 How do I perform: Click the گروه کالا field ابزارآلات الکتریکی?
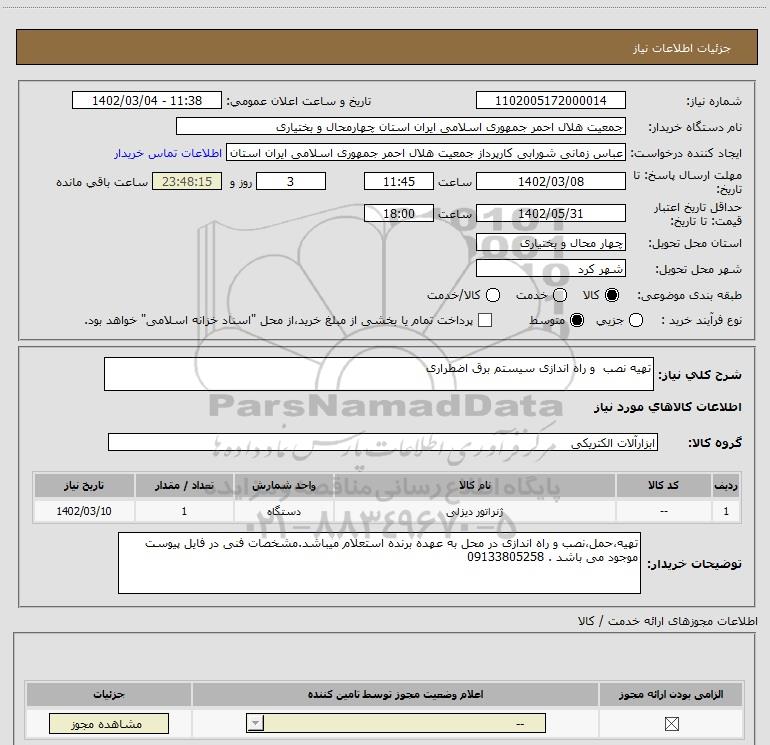383,442
